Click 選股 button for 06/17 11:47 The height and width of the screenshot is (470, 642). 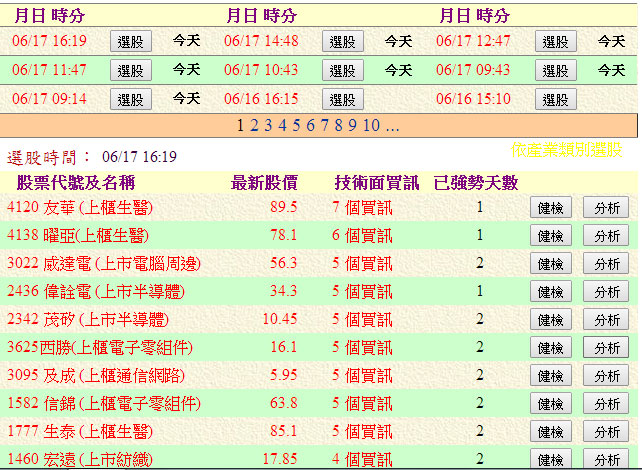(131, 70)
